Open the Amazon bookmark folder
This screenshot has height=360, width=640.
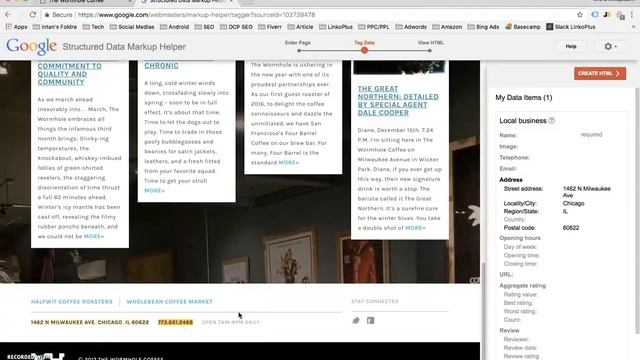click(447, 27)
